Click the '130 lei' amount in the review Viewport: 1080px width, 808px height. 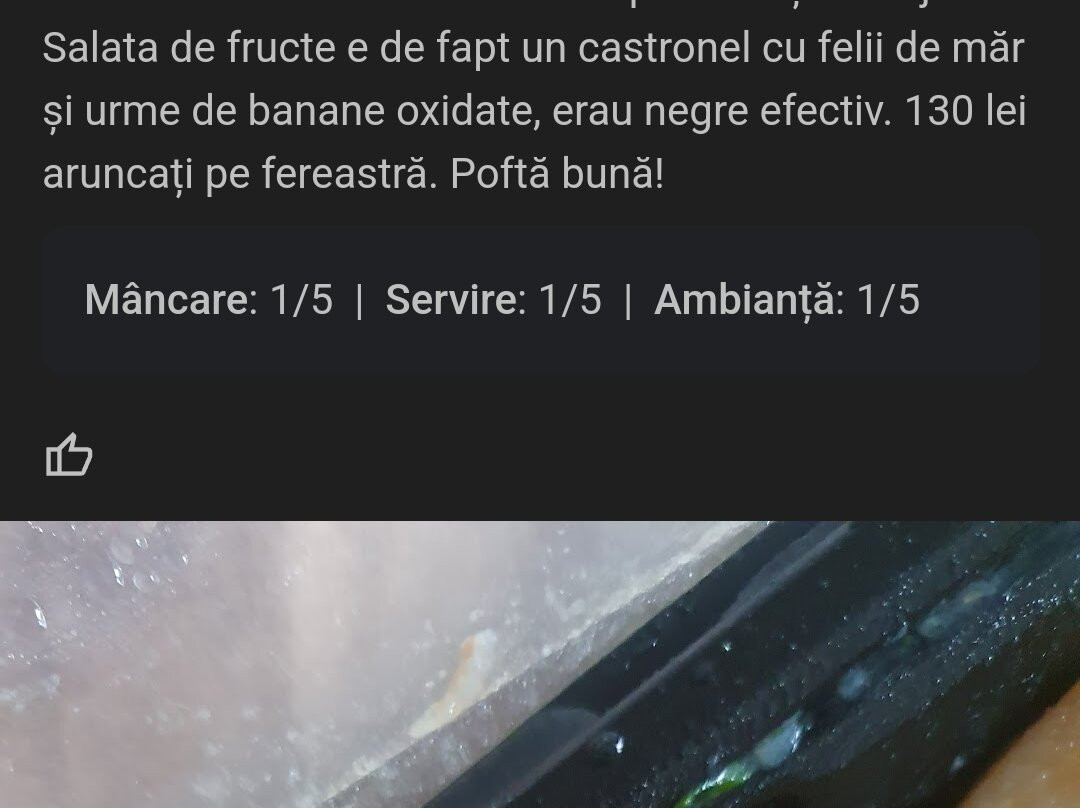pyautogui.click(x=965, y=110)
